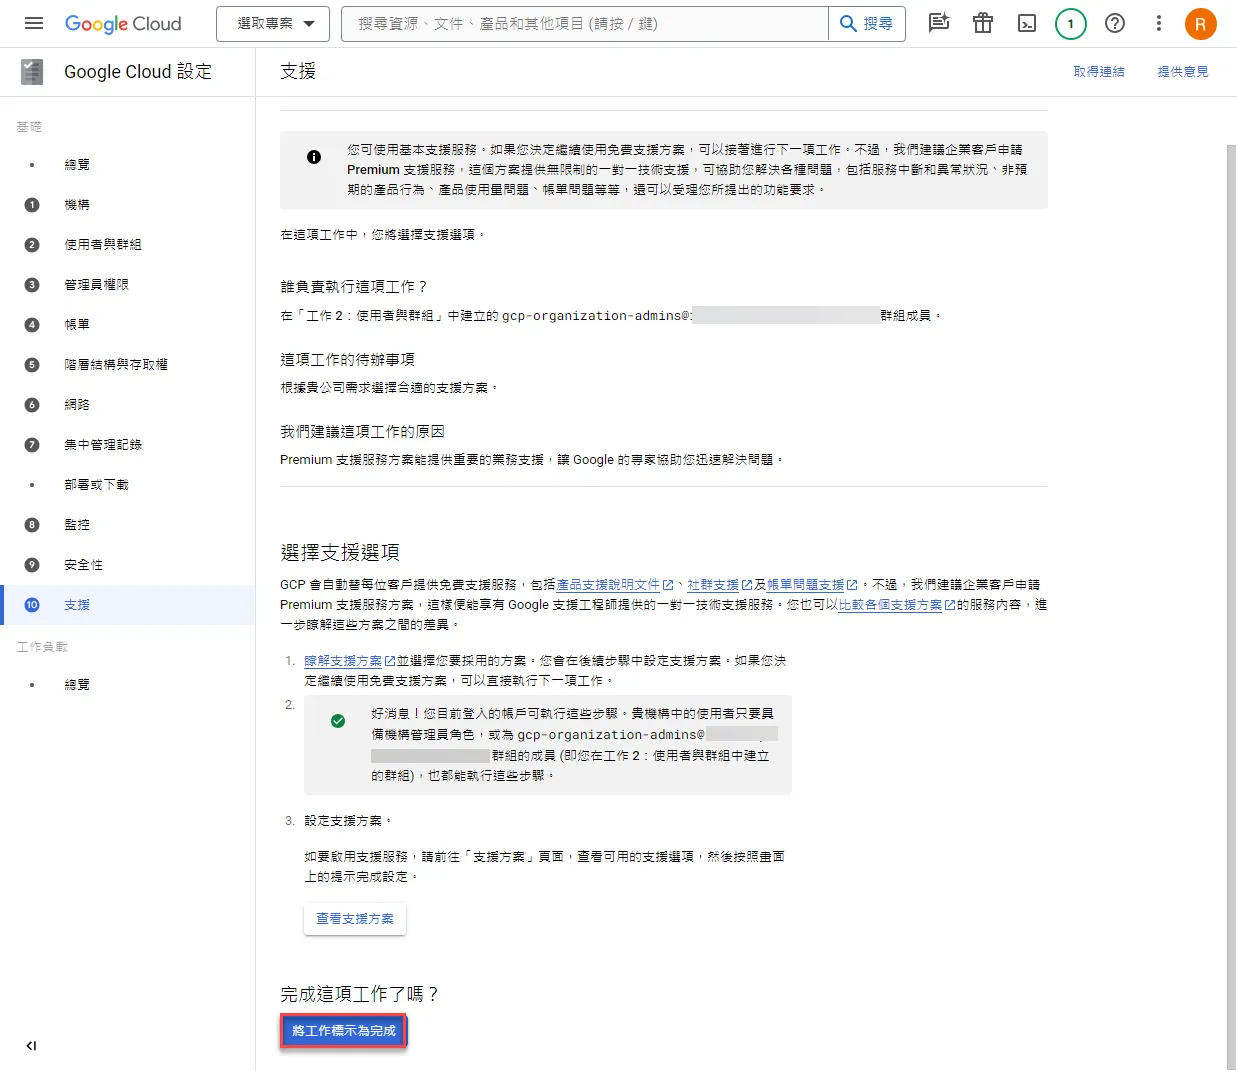Select the highlighted step 10 支援
The height and width of the screenshot is (1071, 1237).
tap(128, 605)
